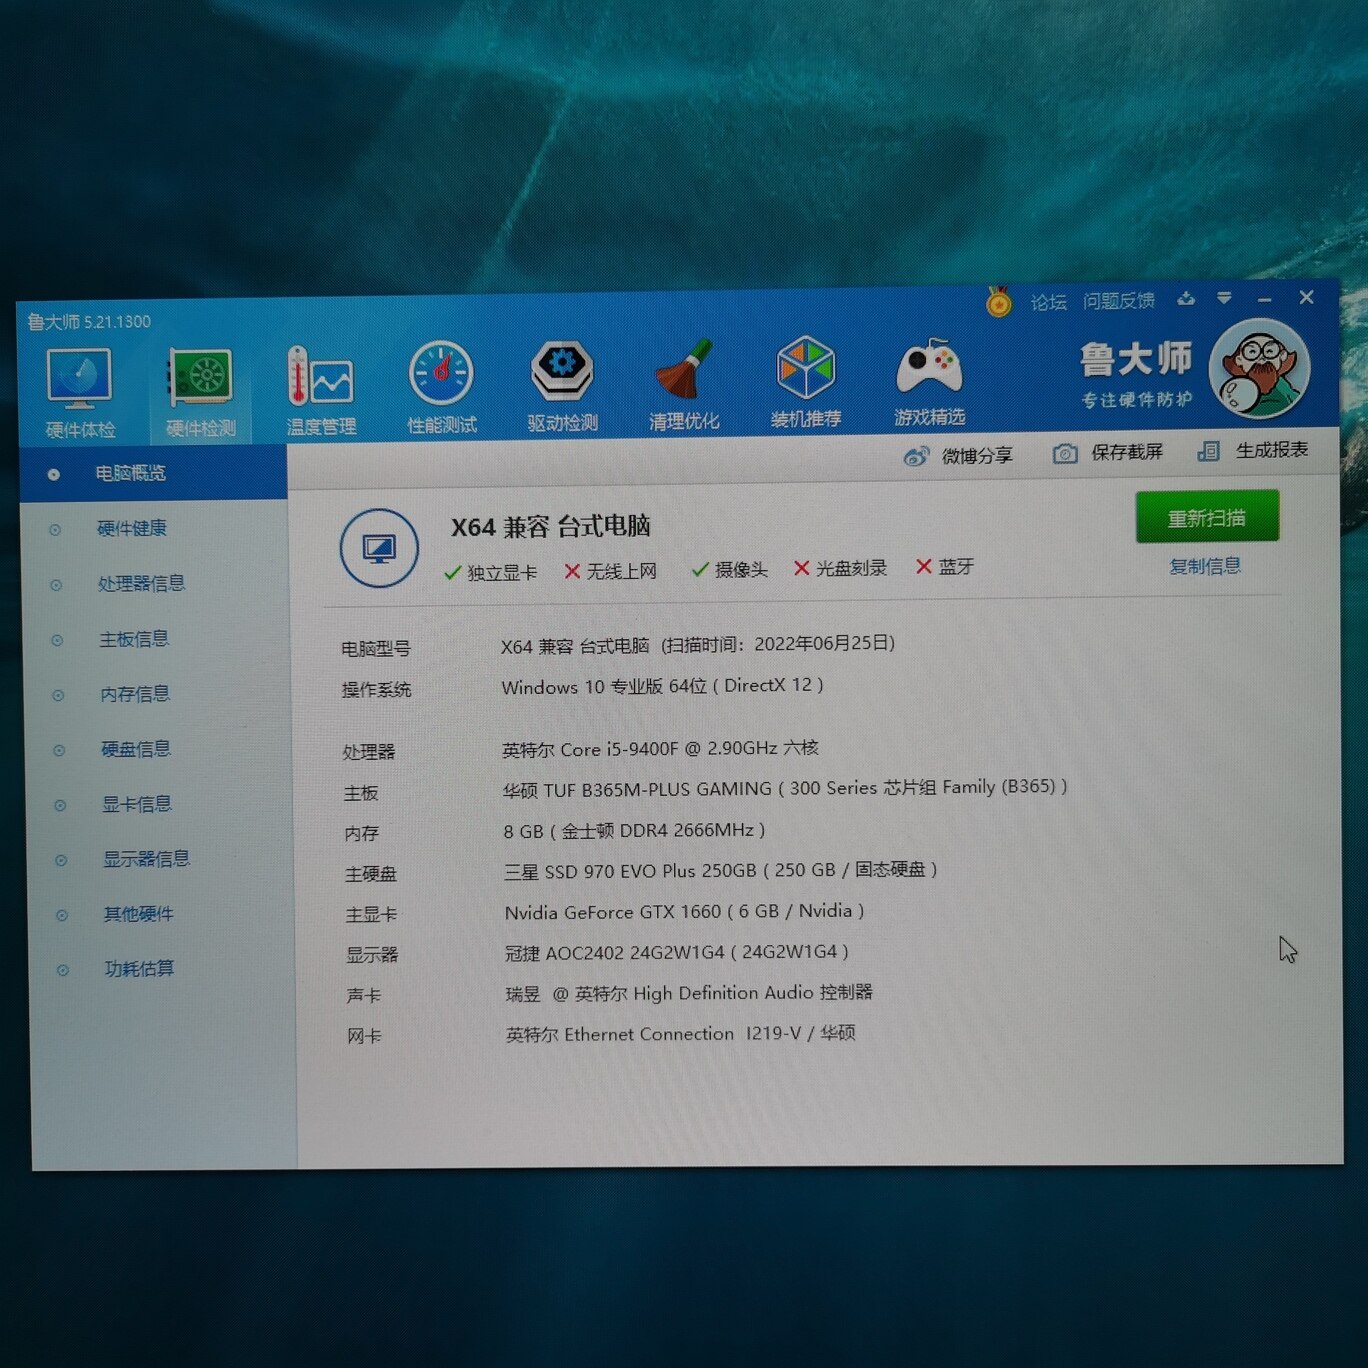The image size is (1368, 1368).
Task: Open 问题反馈 feedback link
Action: pos(1118,300)
